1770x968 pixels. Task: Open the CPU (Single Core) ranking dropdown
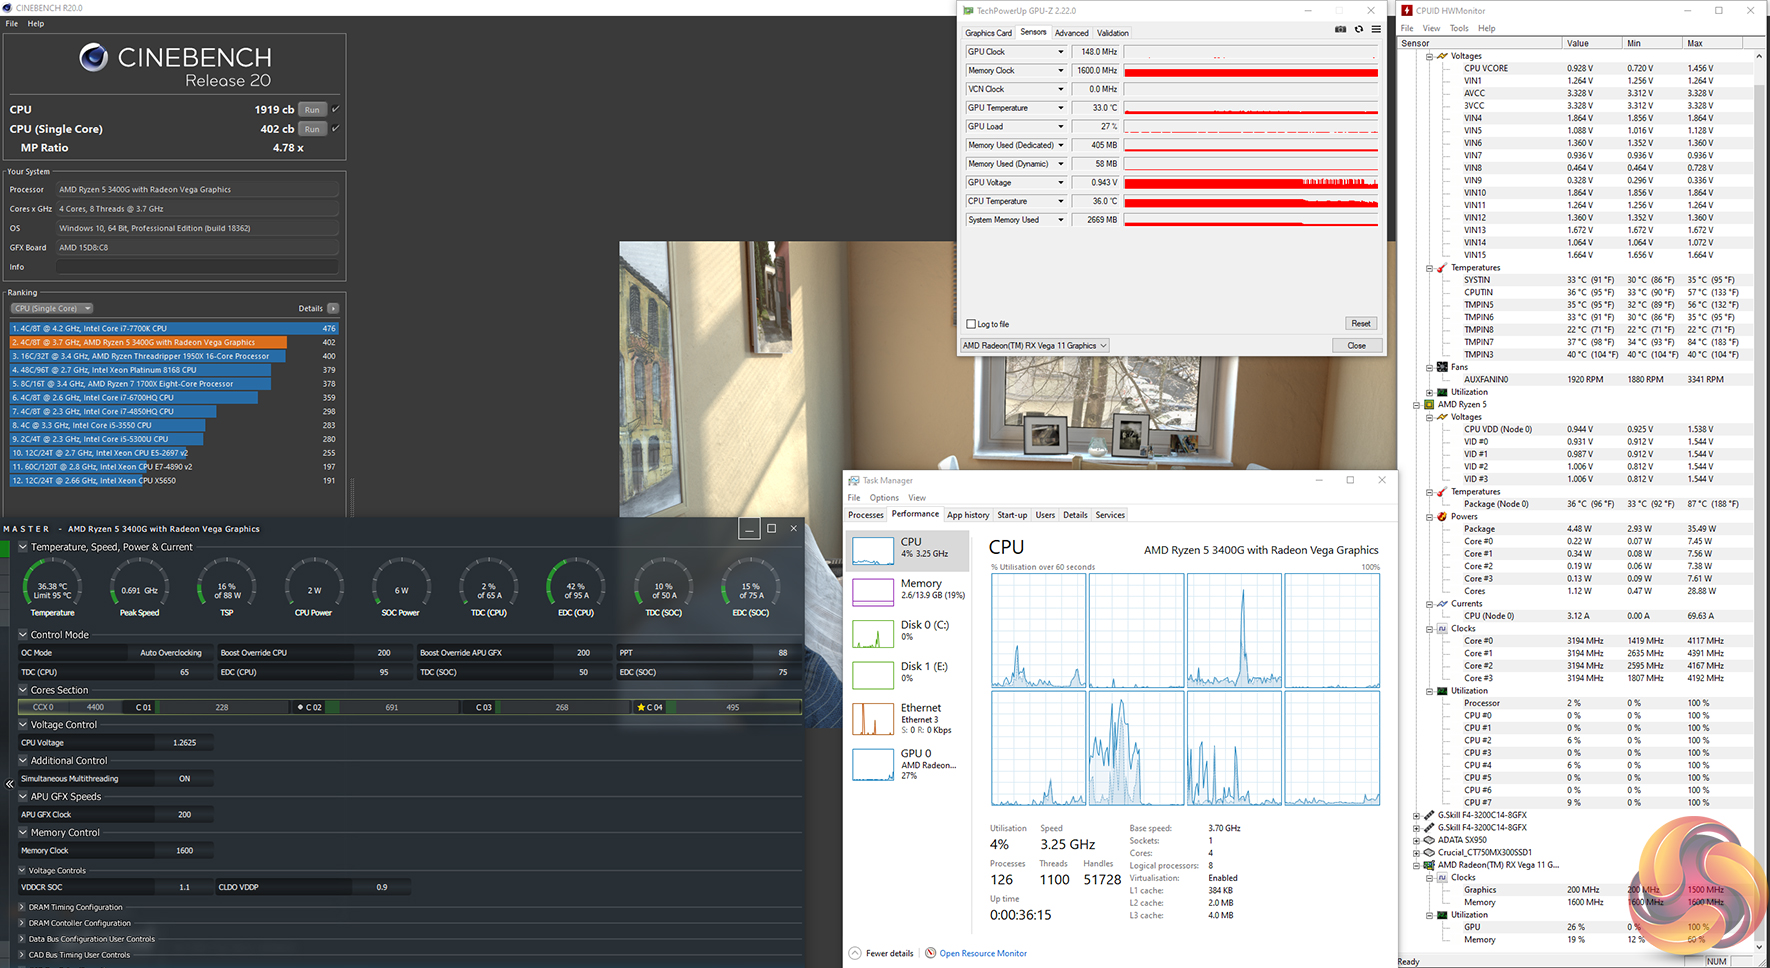pos(53,308)
